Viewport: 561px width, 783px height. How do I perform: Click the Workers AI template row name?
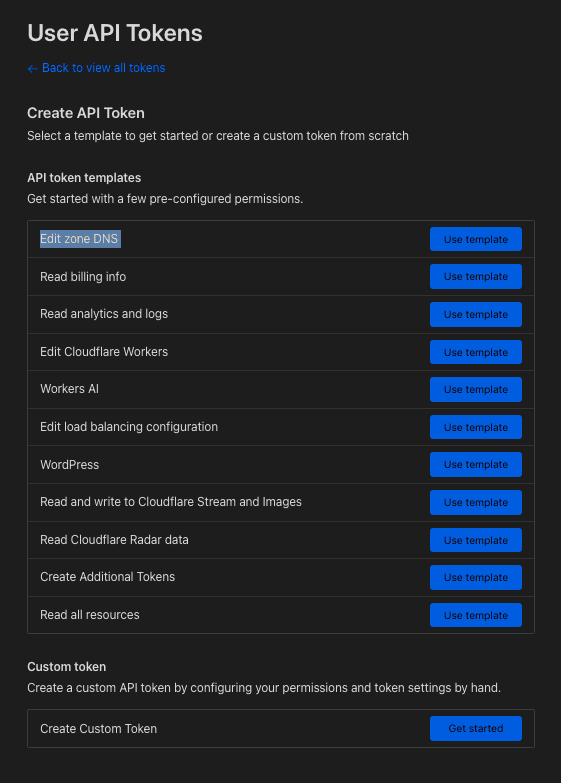point(69,389)
